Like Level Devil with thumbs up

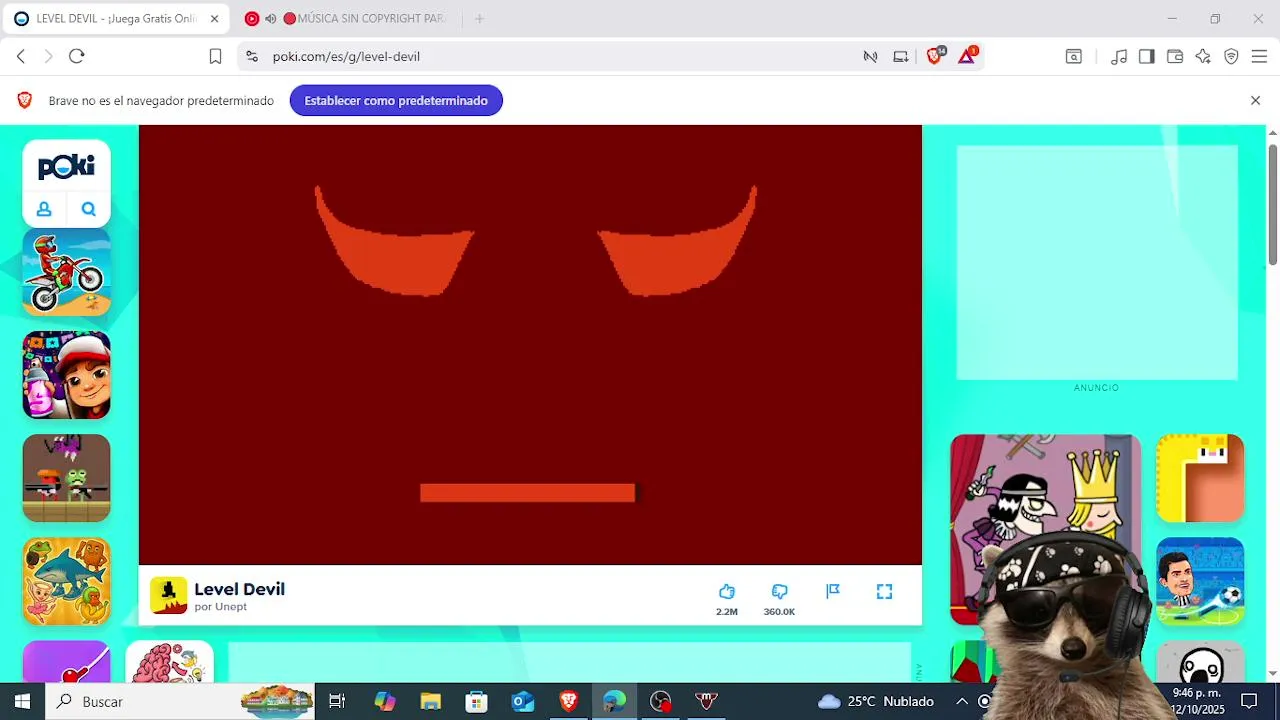(727, 592)
